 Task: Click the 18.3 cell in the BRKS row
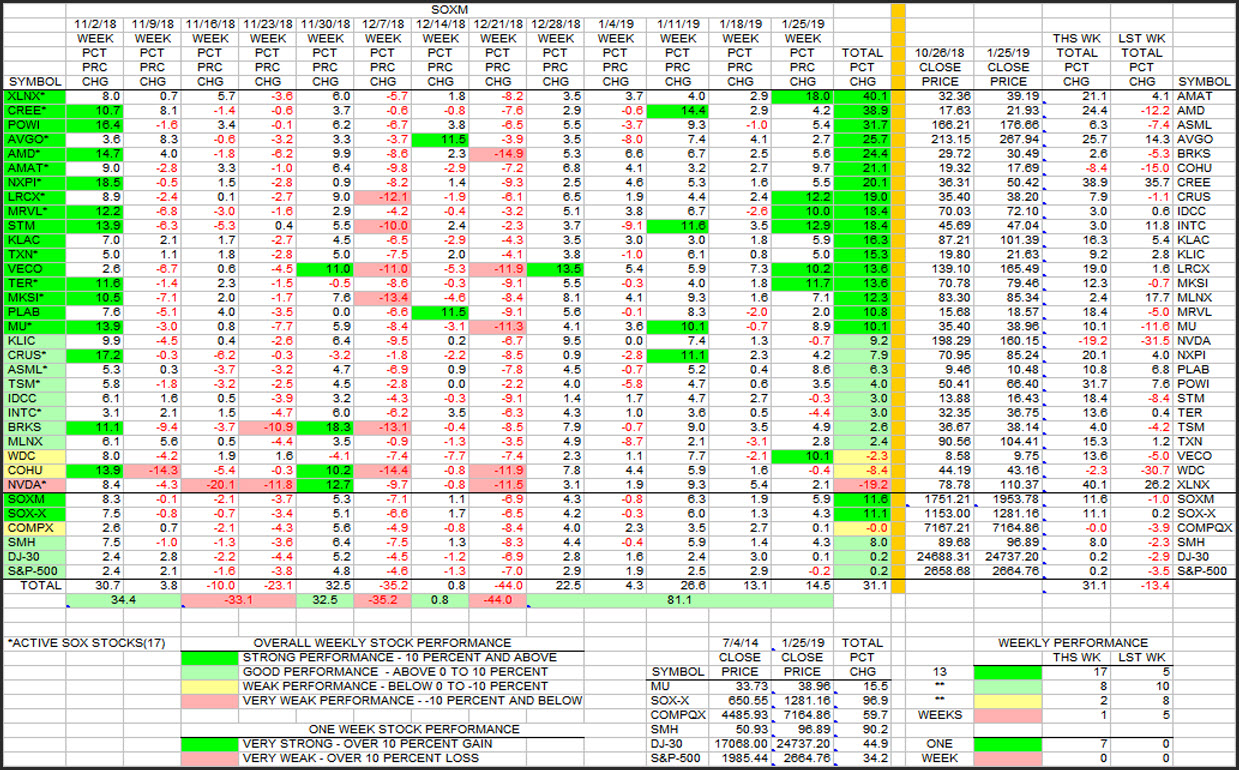click(325, 429)
